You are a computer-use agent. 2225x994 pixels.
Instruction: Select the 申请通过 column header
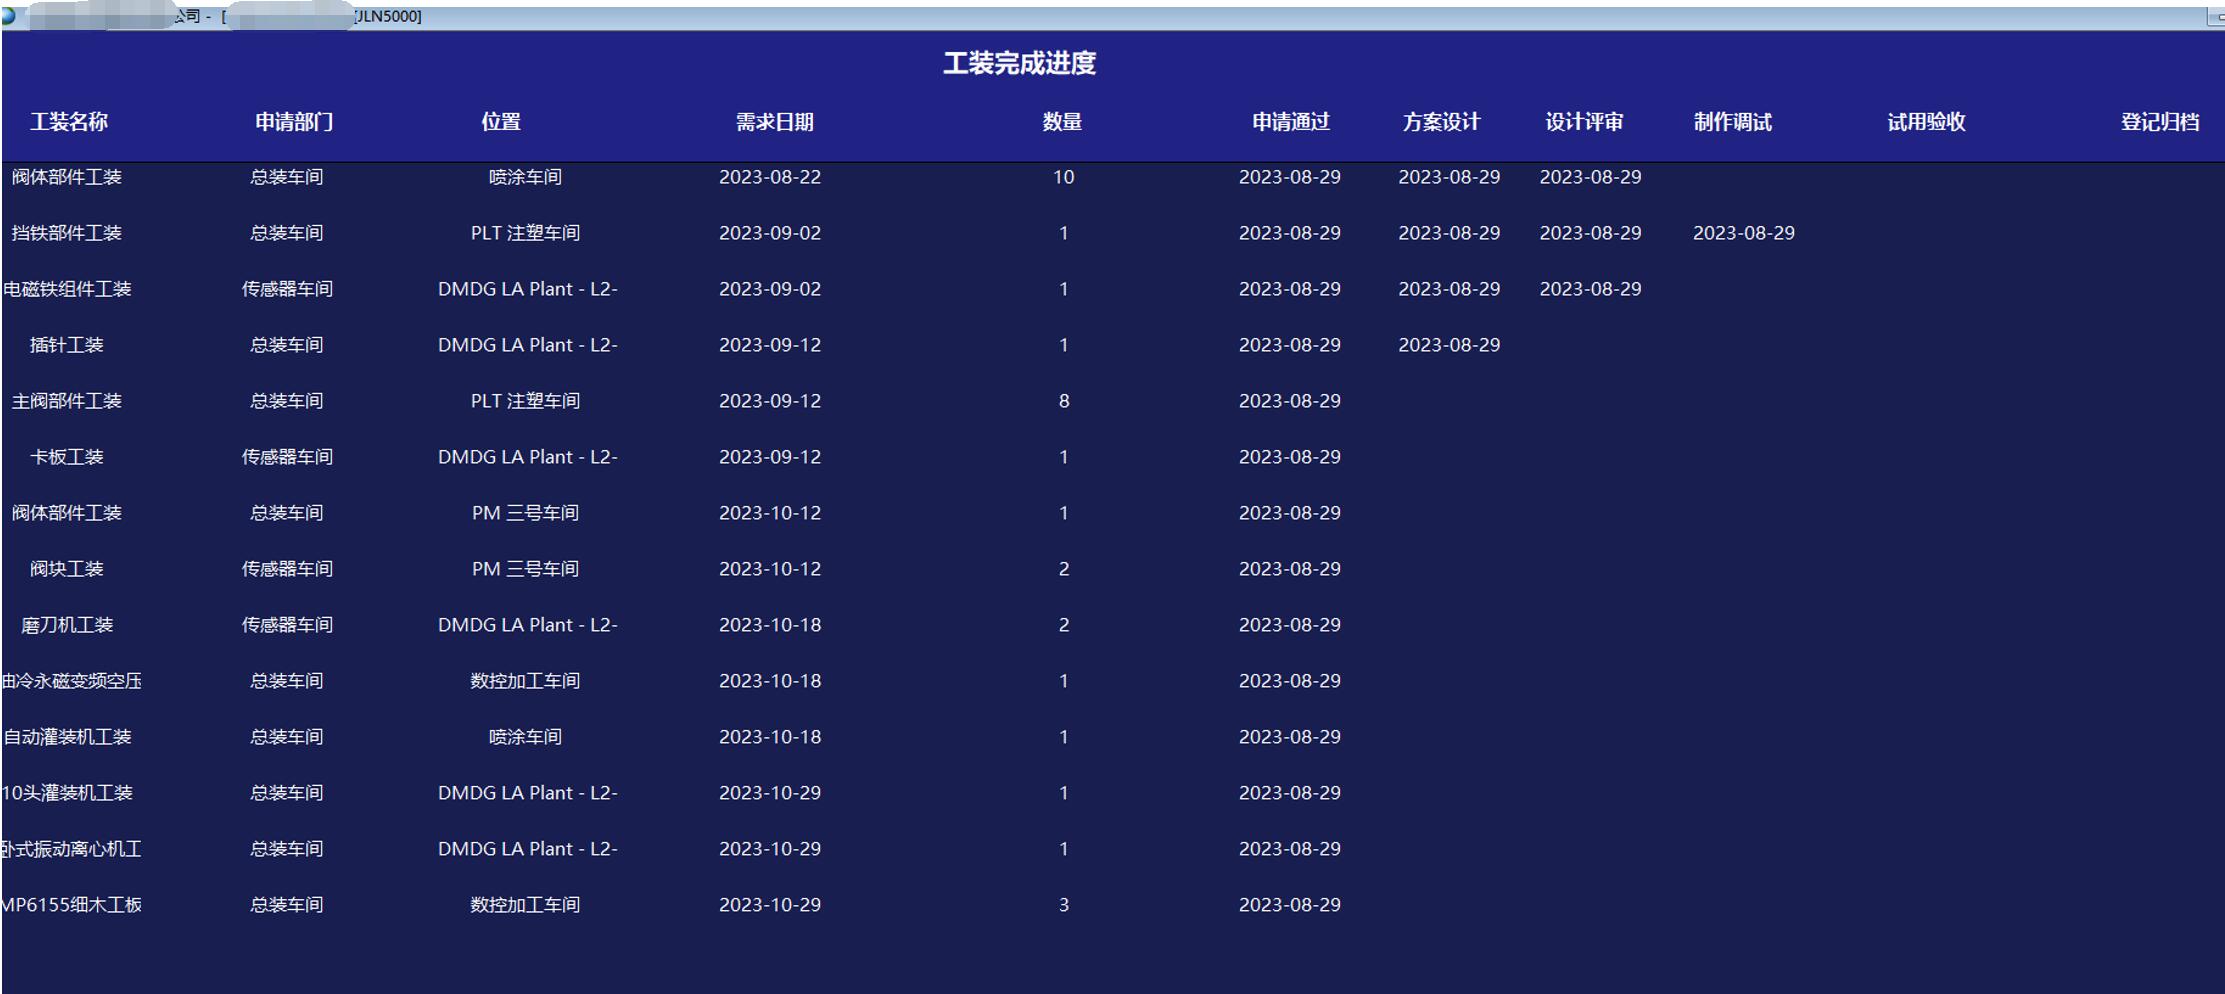coord(1290,122)
